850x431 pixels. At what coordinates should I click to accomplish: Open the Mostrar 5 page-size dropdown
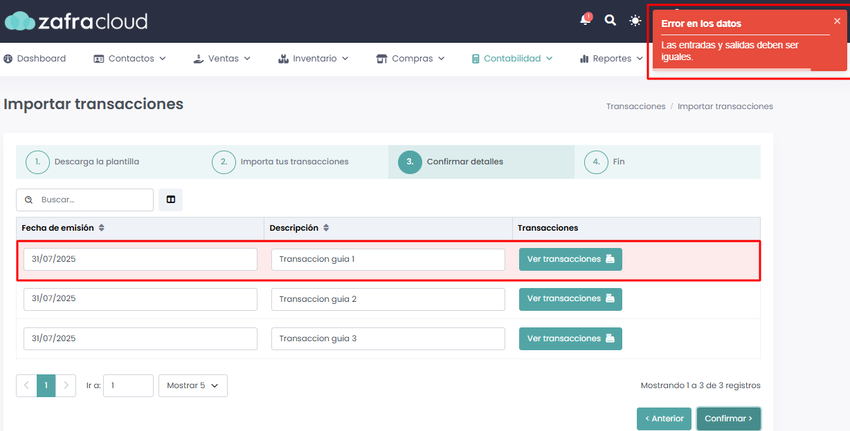[193, 385]
